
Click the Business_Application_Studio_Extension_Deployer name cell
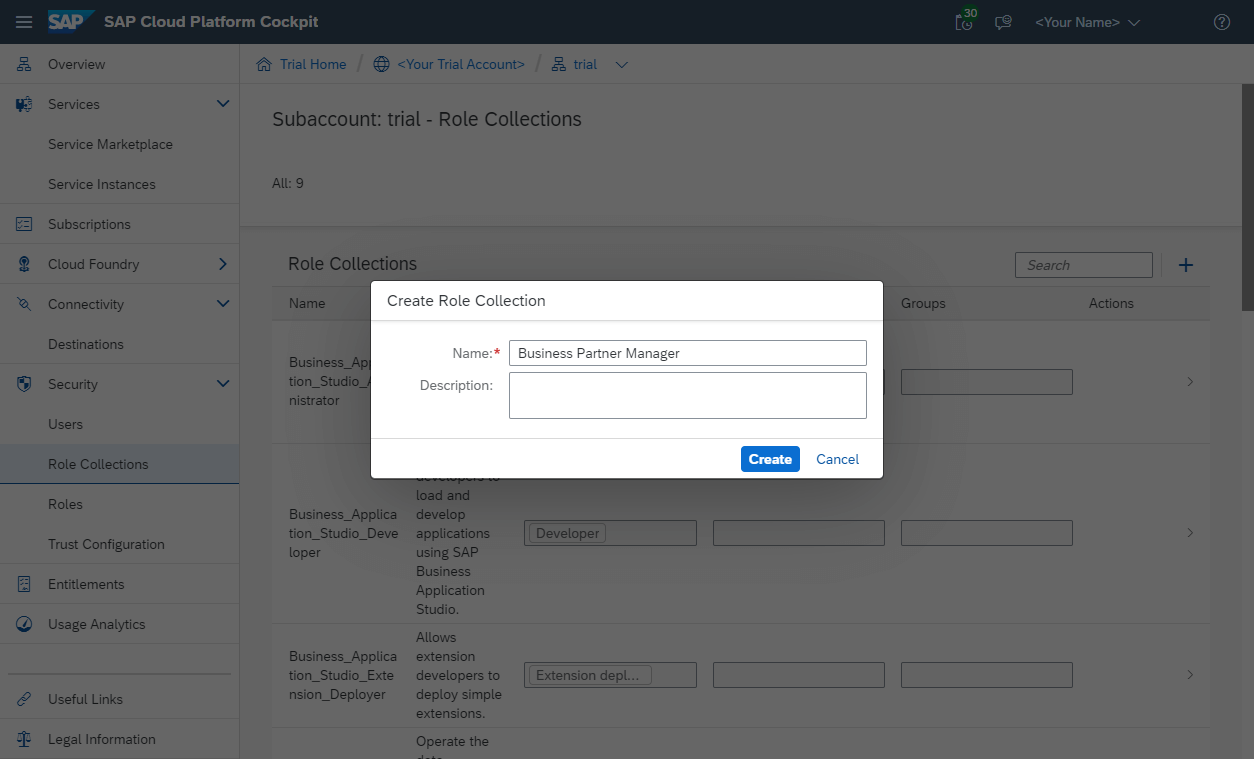(343, 675)
